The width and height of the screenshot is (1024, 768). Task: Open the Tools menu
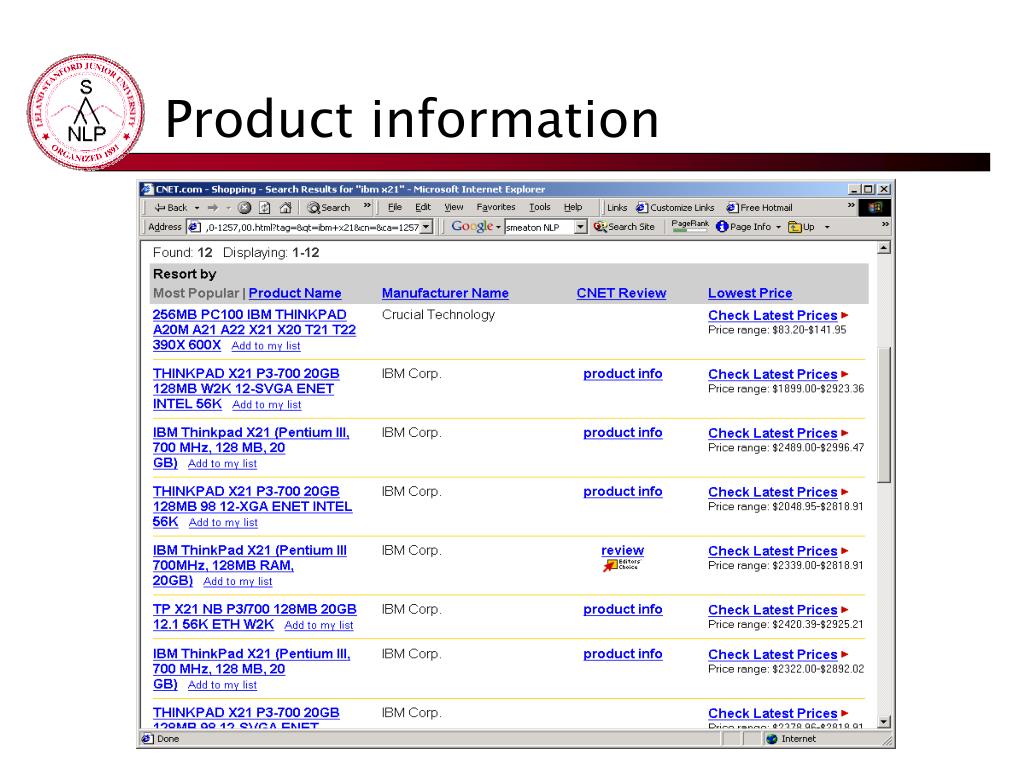[539, 207]
